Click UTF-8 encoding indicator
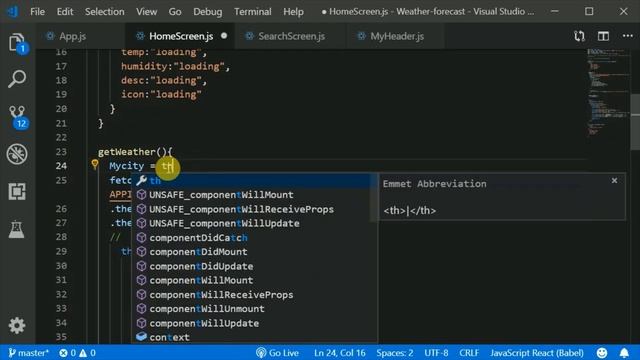The image size is (640, 360). [436, 353]
